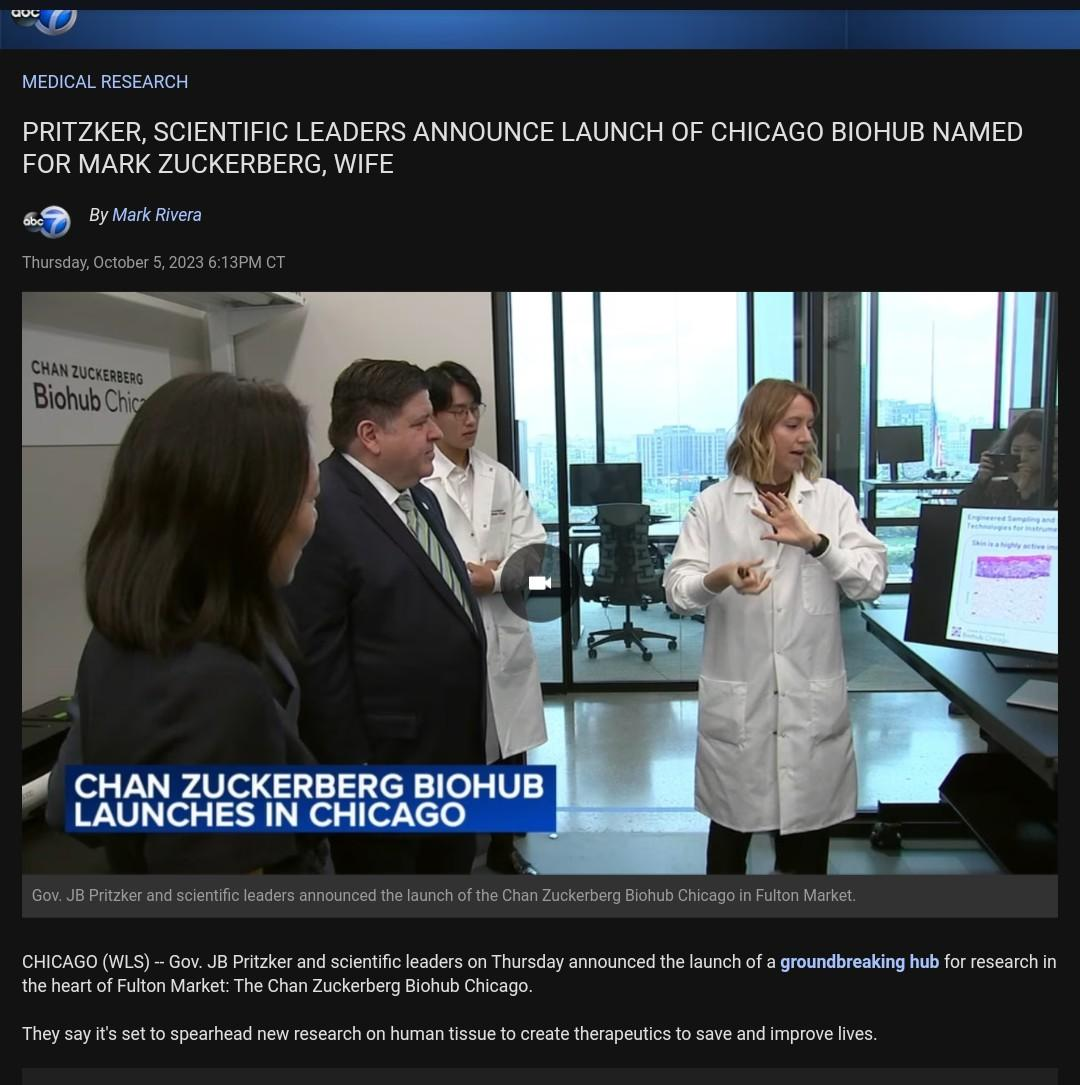The image size is (1080, 1085).
Task: Open author Mark Rivera's profile link
Action: (156, 215)
